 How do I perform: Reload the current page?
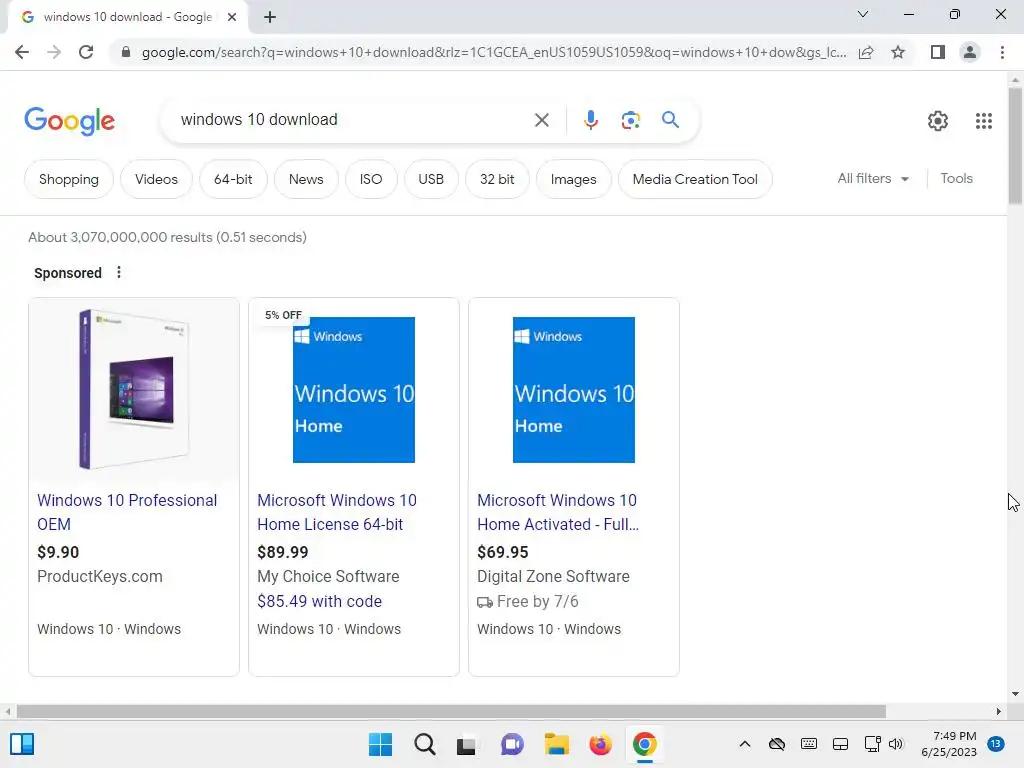point(86,52)
